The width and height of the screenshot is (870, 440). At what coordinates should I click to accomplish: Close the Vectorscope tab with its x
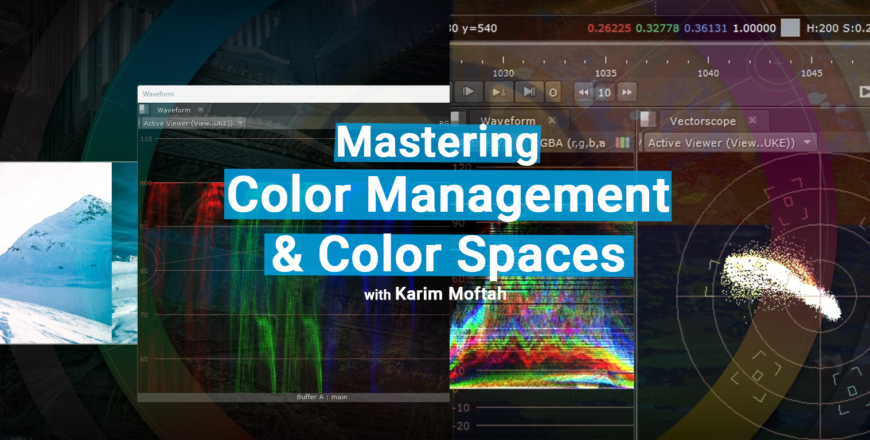point(752,120)
